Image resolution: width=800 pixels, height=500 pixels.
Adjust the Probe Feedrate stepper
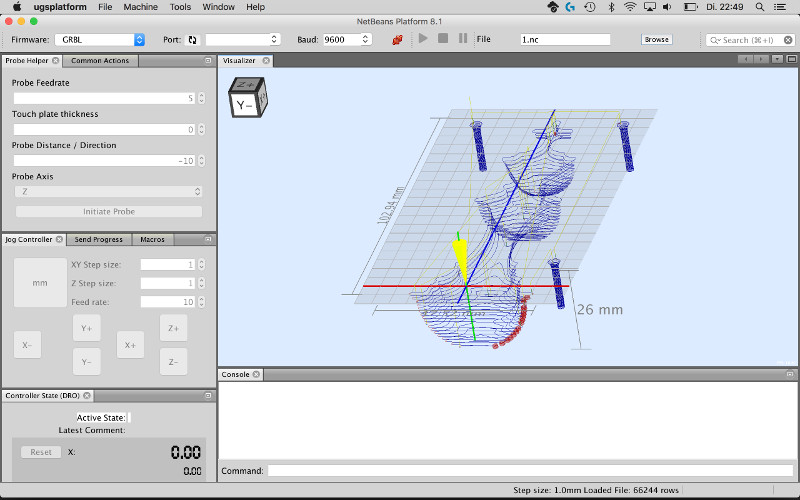click(201, 98)
